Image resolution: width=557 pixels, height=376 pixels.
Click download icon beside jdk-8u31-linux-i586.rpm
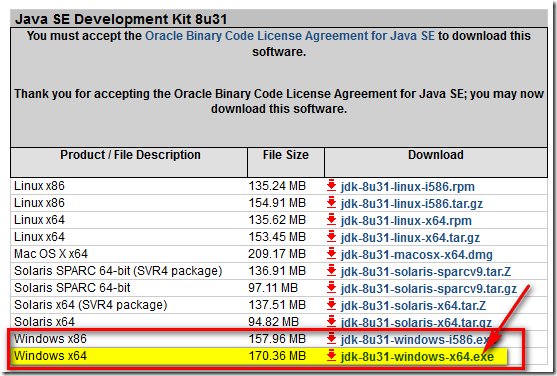coord(331,186)
